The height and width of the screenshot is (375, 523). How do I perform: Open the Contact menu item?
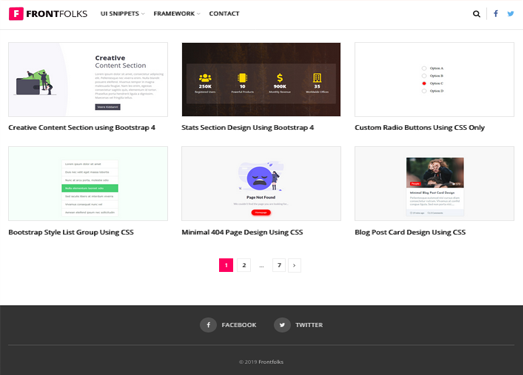point(224,14)
